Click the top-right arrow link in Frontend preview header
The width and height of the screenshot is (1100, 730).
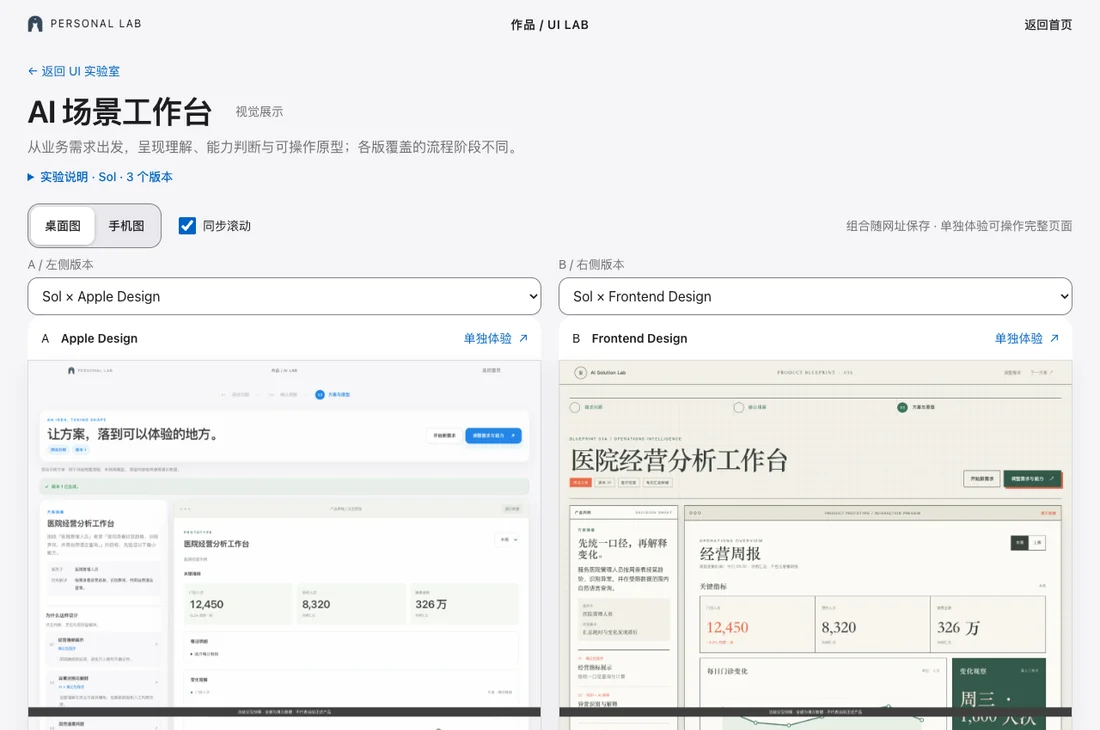pos(1042,372)
